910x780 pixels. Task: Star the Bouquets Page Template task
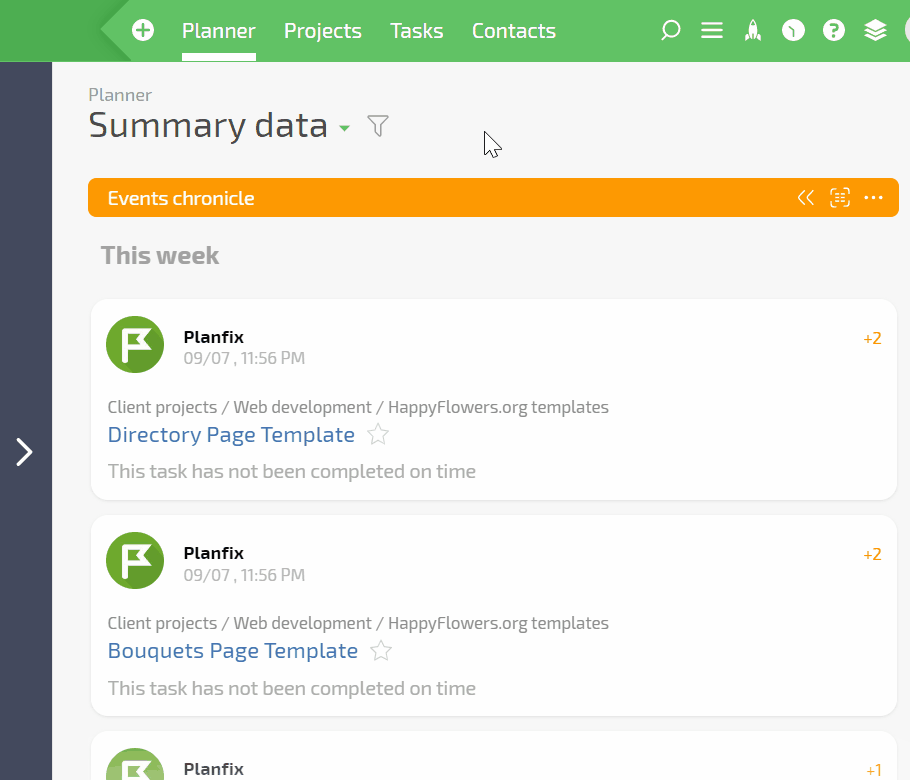(380, 651)
